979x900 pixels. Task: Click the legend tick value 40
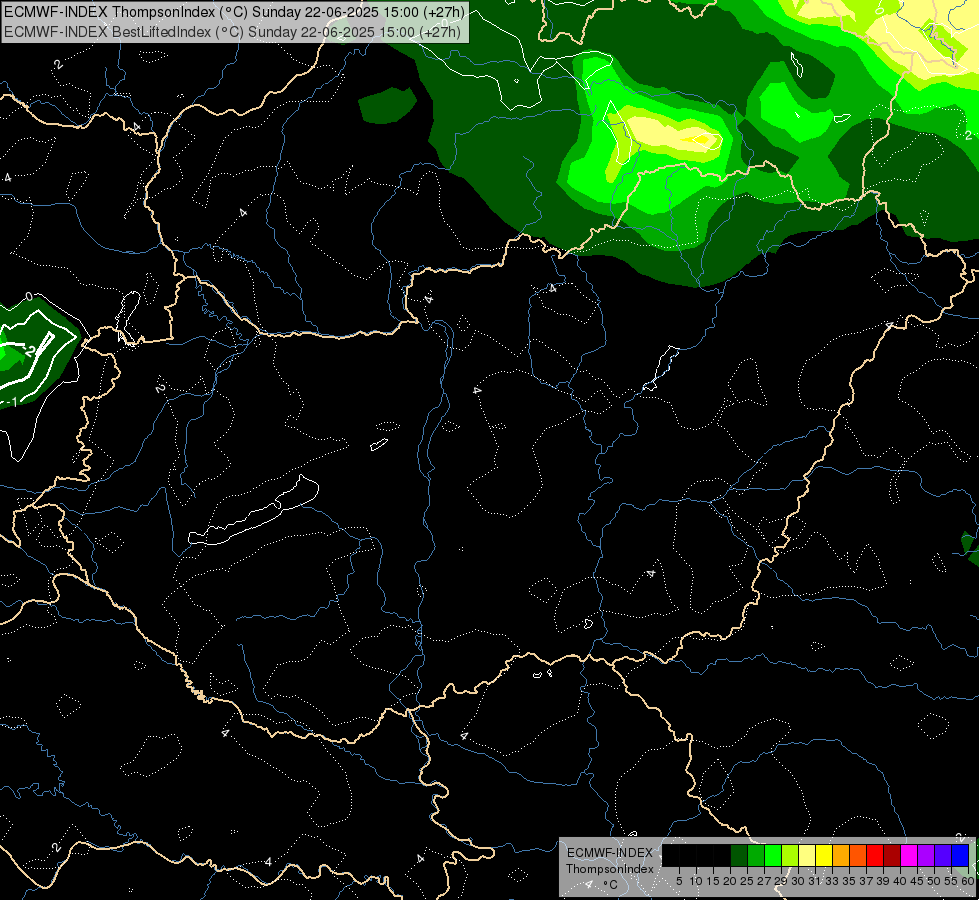click(900, 881)
